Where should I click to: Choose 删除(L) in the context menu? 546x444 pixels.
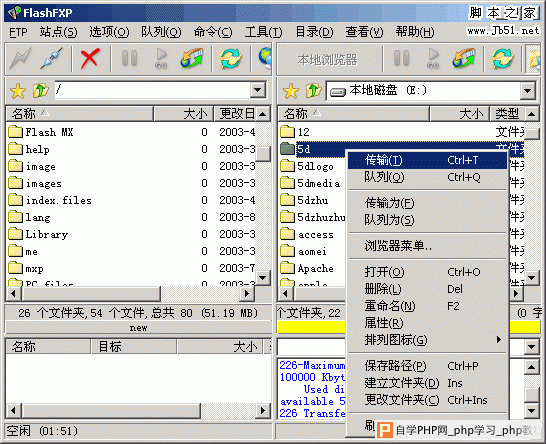428,289
